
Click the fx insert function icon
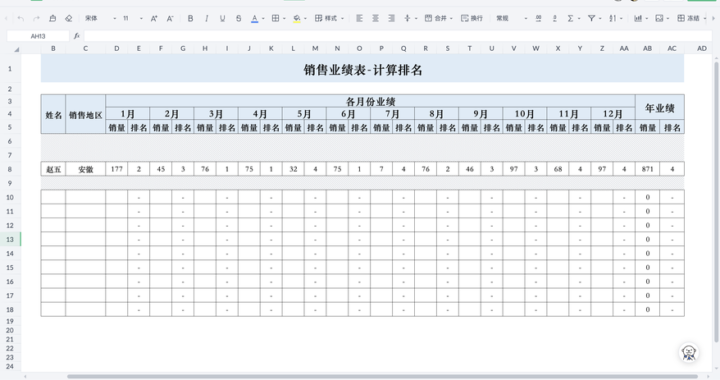click(x=77, y=36)
